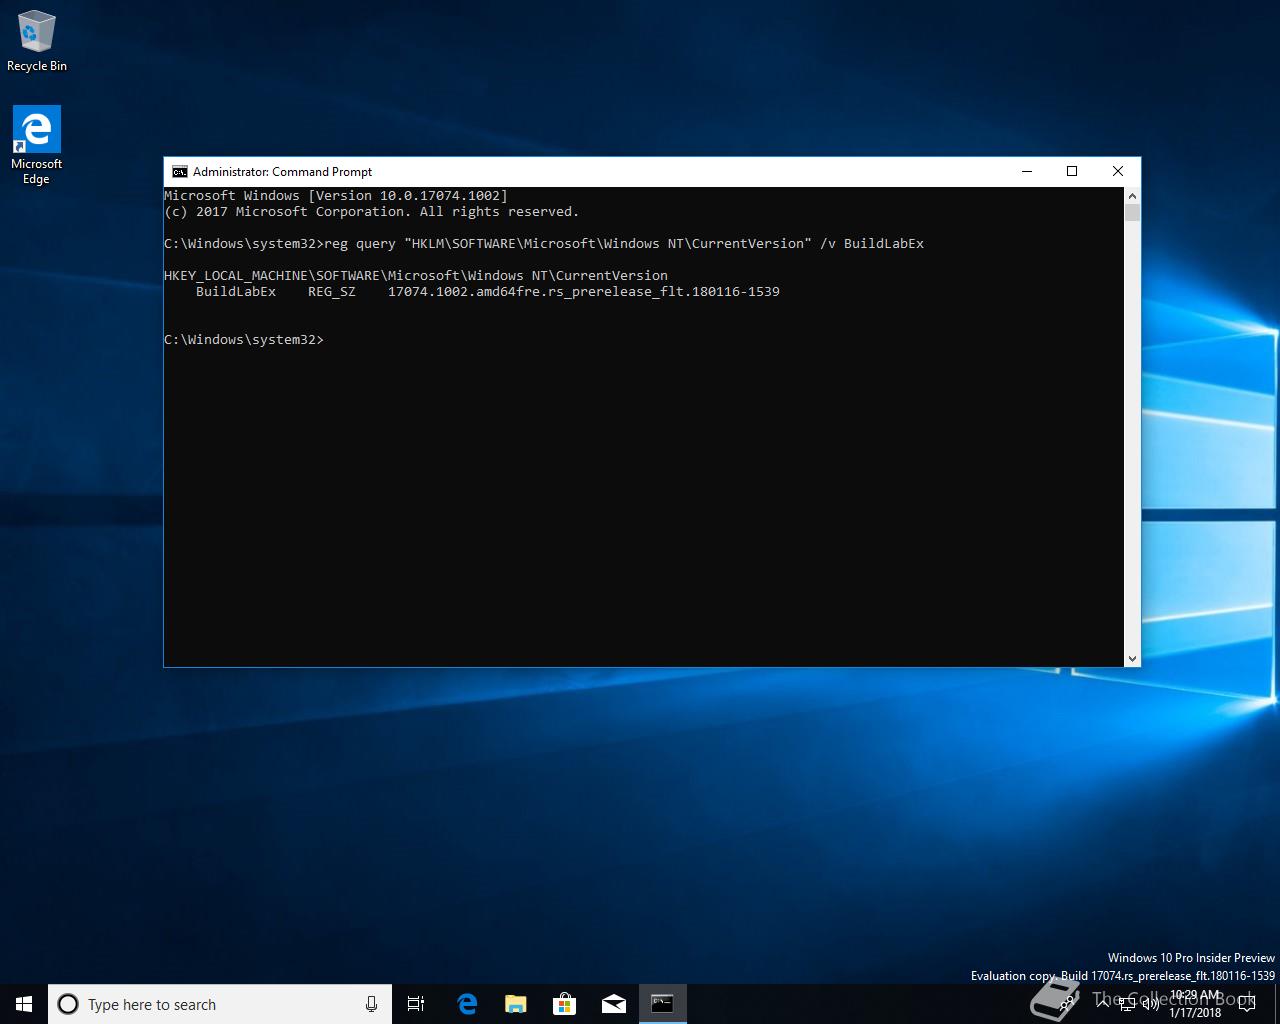1280x1024 pixels.
Task: Click the 'Type here to search' box
Action: [220, 1004]
